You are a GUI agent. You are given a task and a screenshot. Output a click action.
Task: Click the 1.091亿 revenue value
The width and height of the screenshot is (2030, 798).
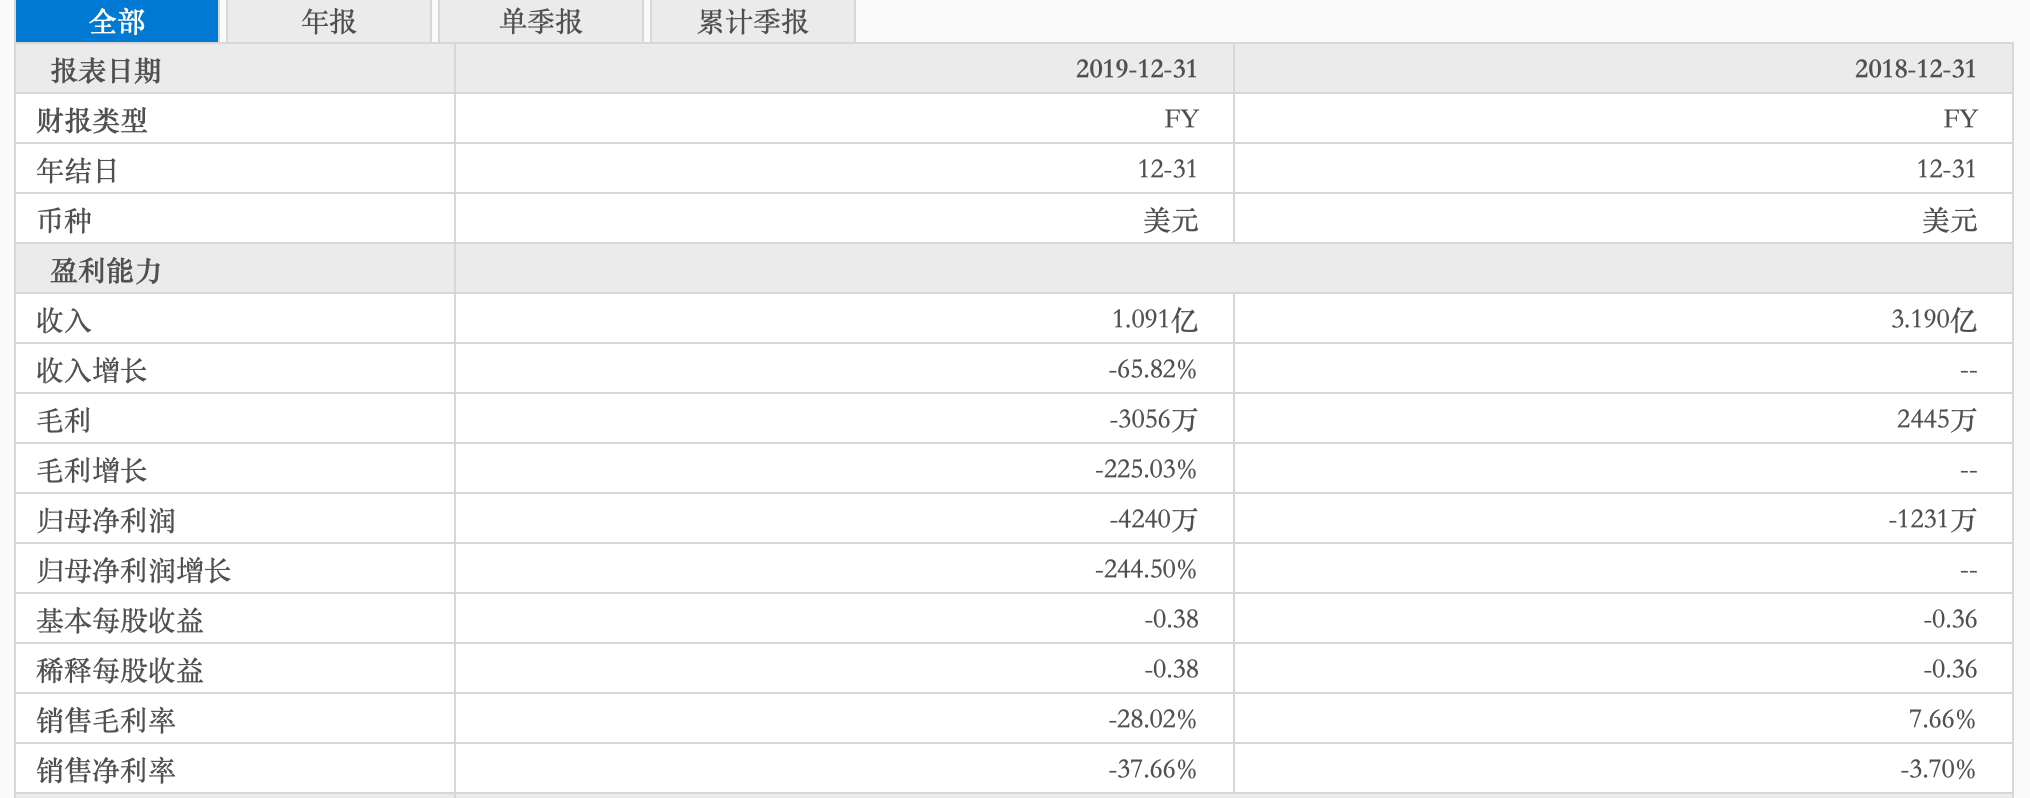[x=1154, y=319]
